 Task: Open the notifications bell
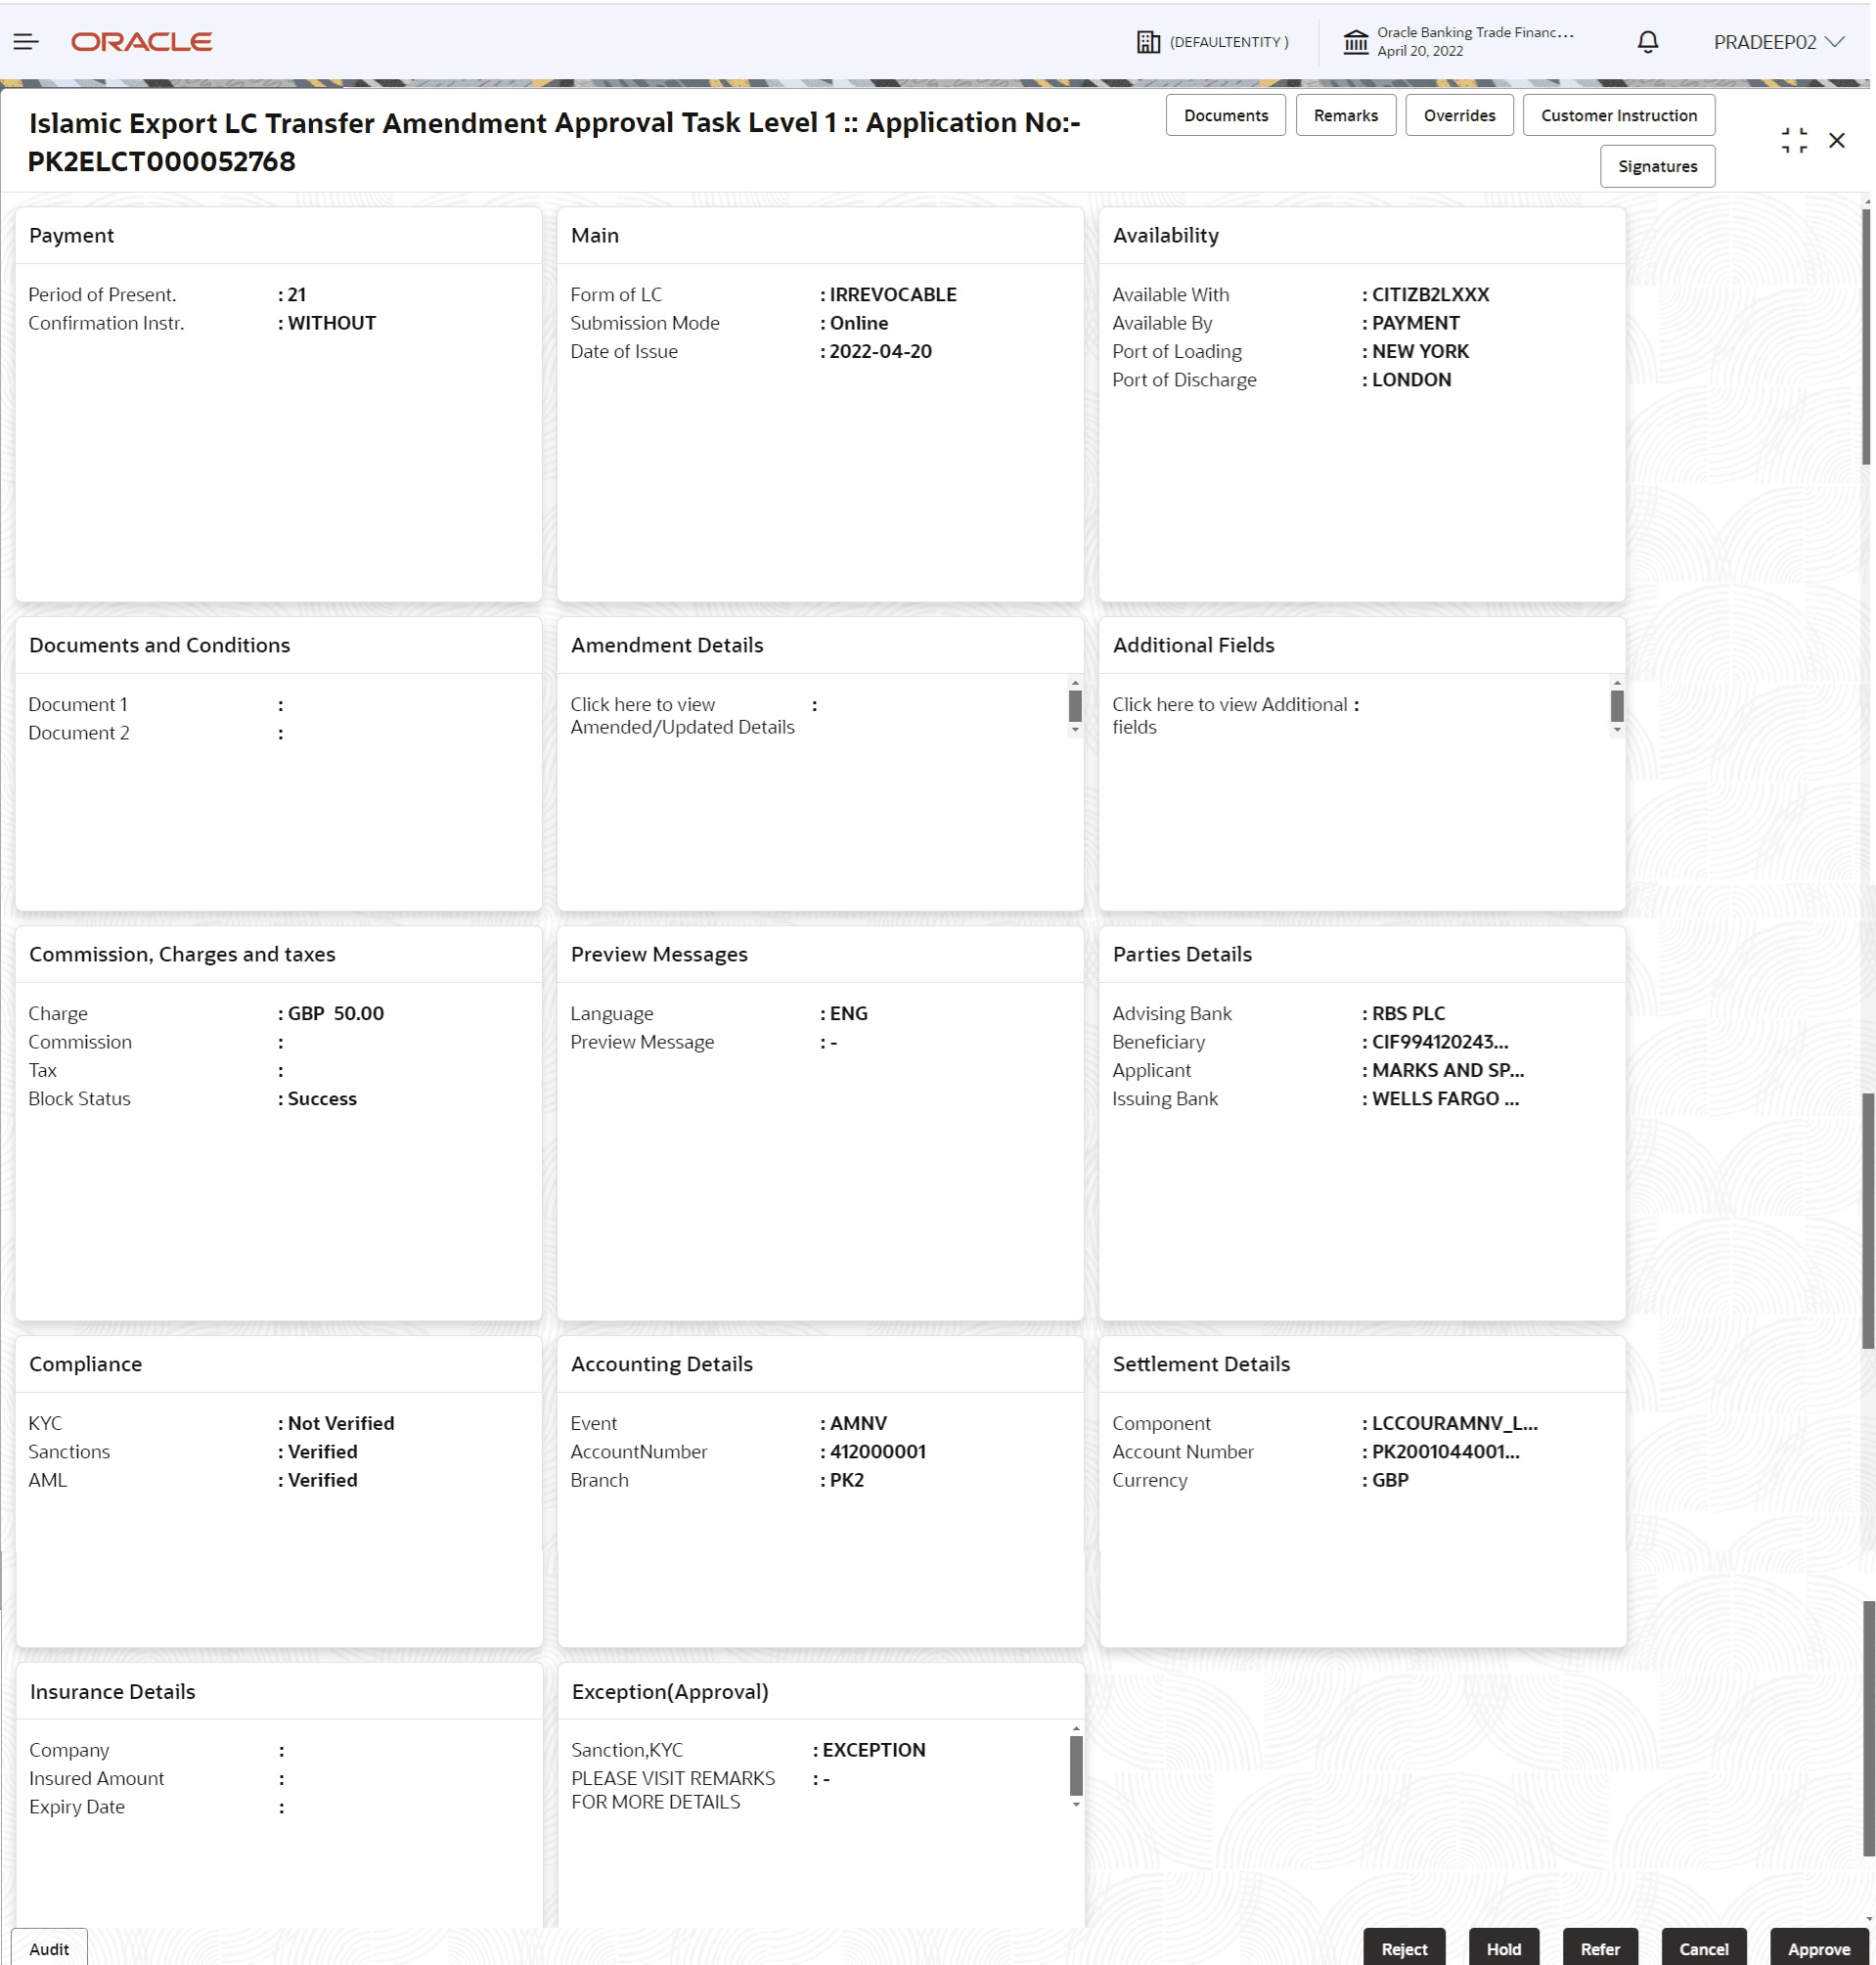coord(1646,41)
